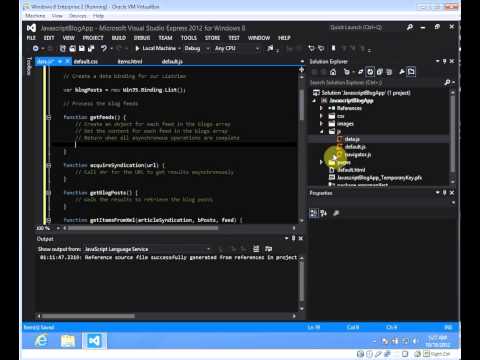Viewport: 480px width, 360px height.
Task: Click the Save All toolbar icon
Action: [x=91, y=49]
